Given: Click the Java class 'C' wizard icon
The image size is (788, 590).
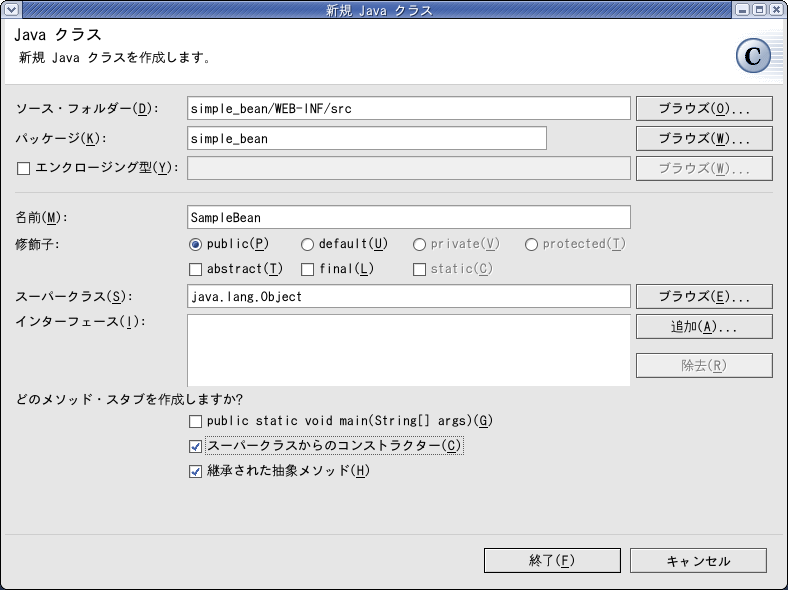Looking at the screenshot, I should point(753,56).
